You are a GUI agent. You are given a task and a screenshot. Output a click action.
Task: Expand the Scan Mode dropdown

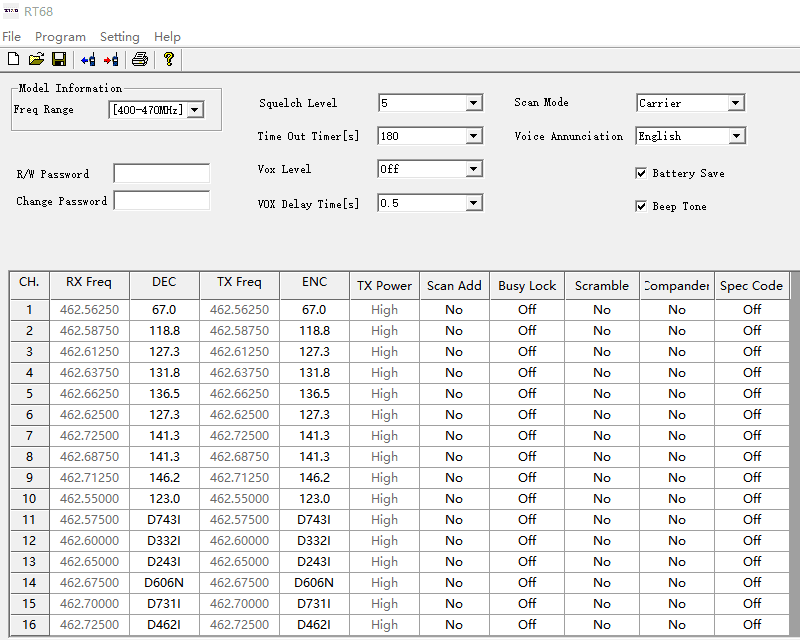(735, 103)
